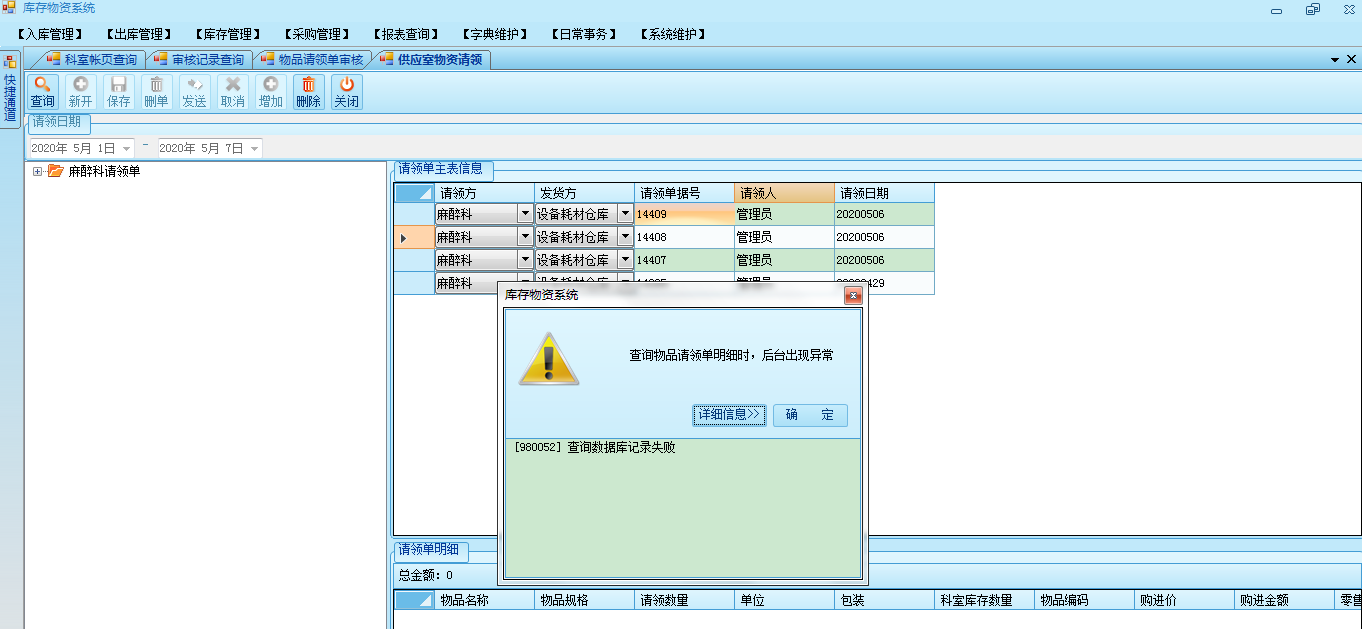Viewport: 1362px width, 629px height.
Task: Click the 确定 button in the dialog
Action: 810,415
